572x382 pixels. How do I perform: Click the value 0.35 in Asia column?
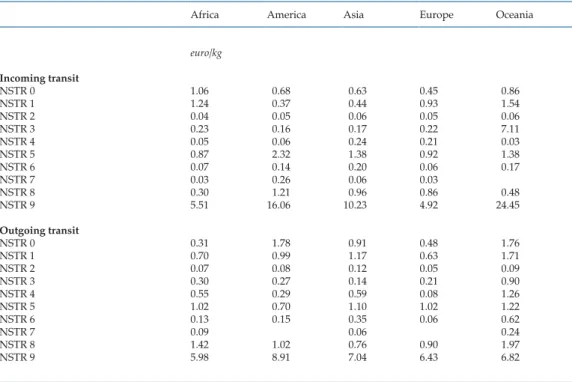pyautogui.click(x=358, y=319)
